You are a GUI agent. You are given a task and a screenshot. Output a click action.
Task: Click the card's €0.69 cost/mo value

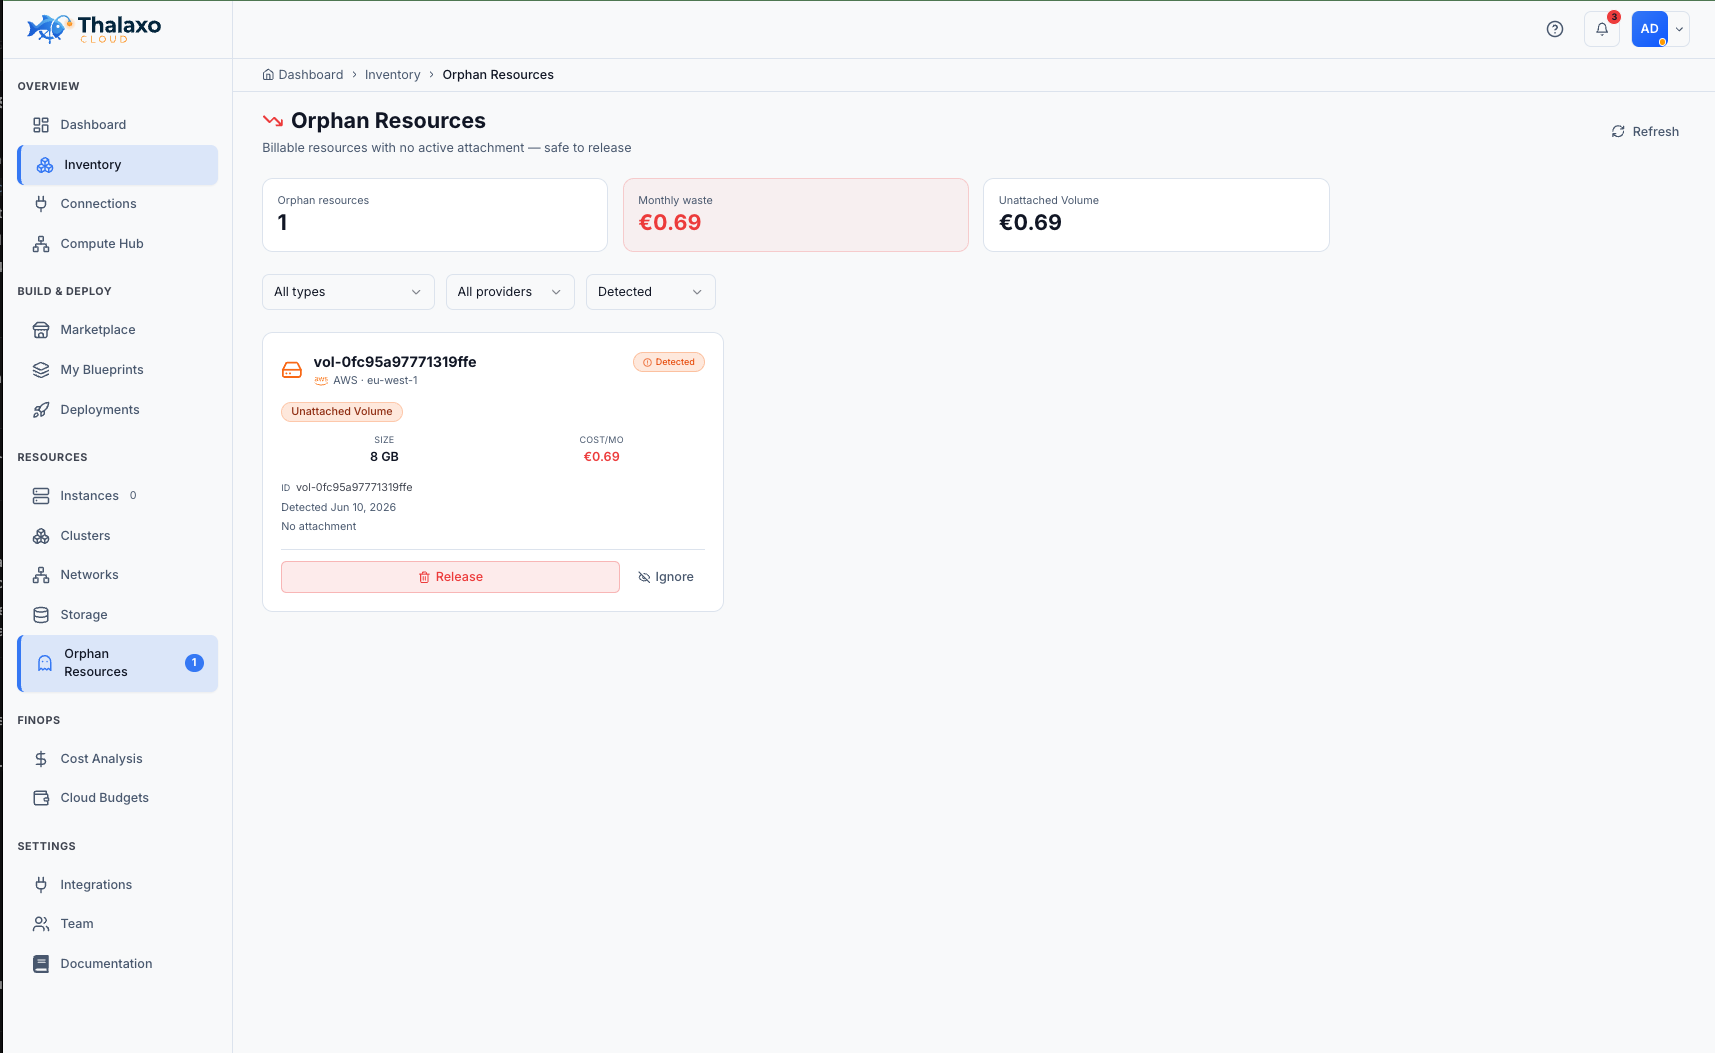coord(602,457)
